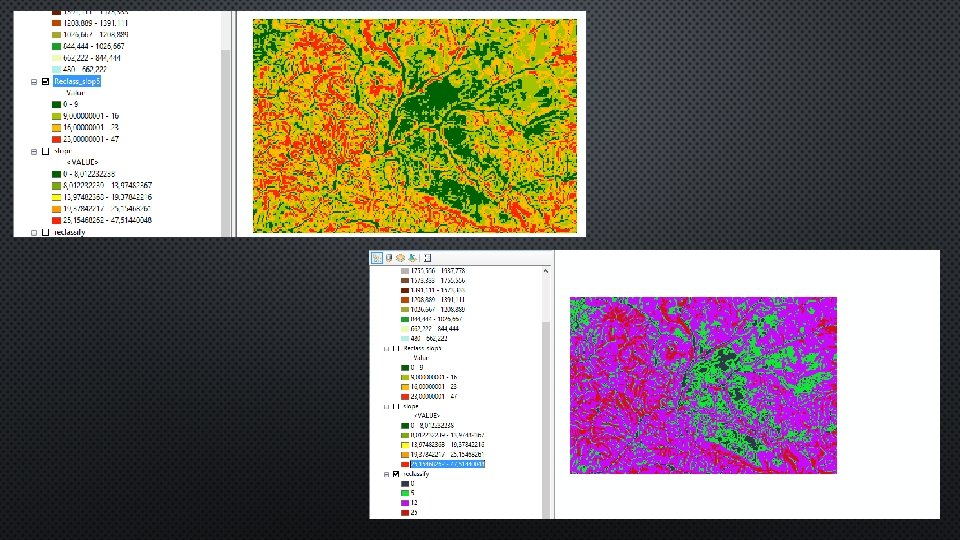Select List By Visibility icon in lower panel

pyautogui.click(x=400, y=258)
